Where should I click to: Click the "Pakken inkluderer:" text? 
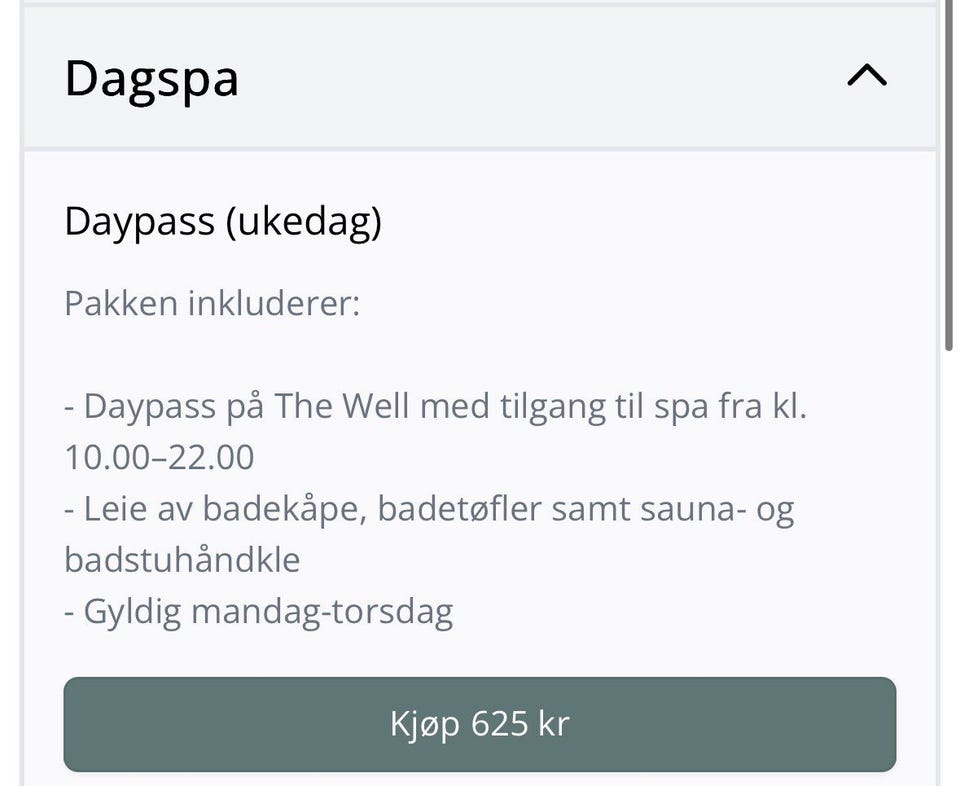click(x=212, y=302)
